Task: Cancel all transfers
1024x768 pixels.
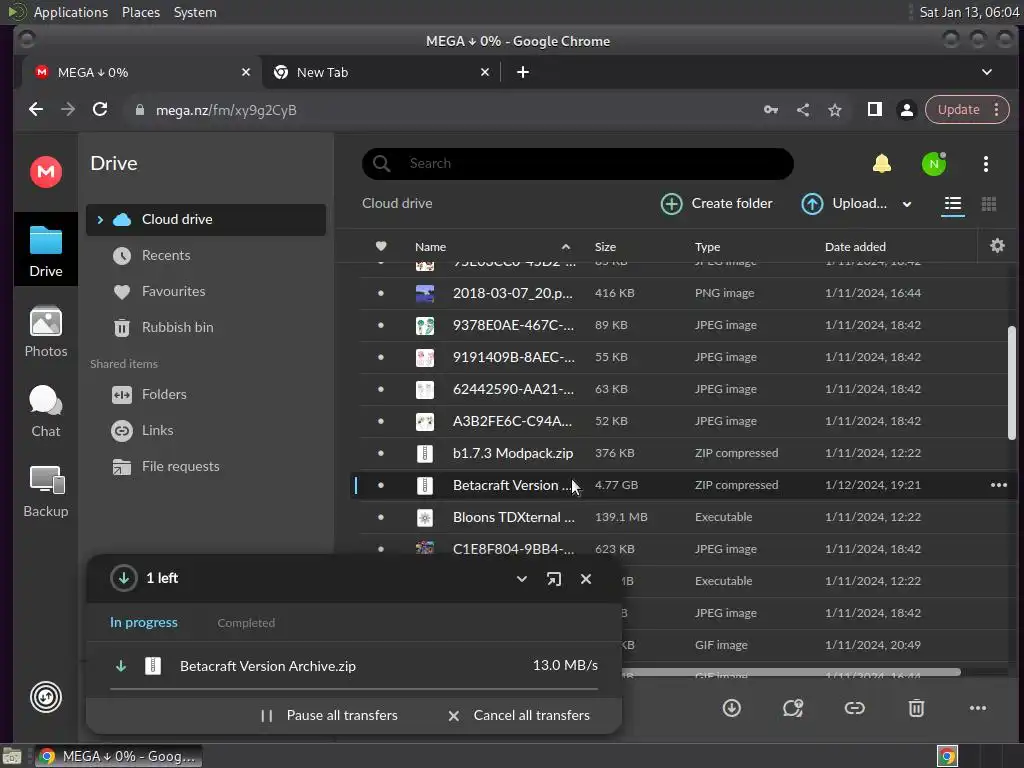Action: pyautogui.click(x=519, y=716)
